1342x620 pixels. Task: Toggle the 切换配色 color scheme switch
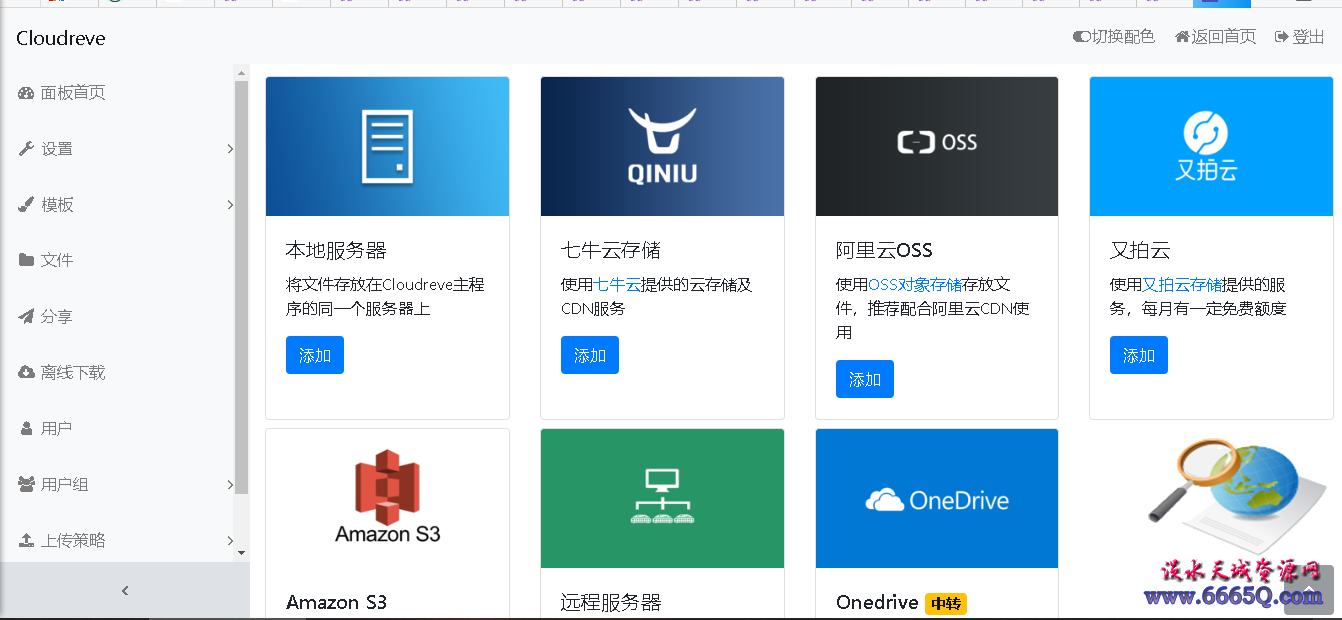coord(1081,37)
